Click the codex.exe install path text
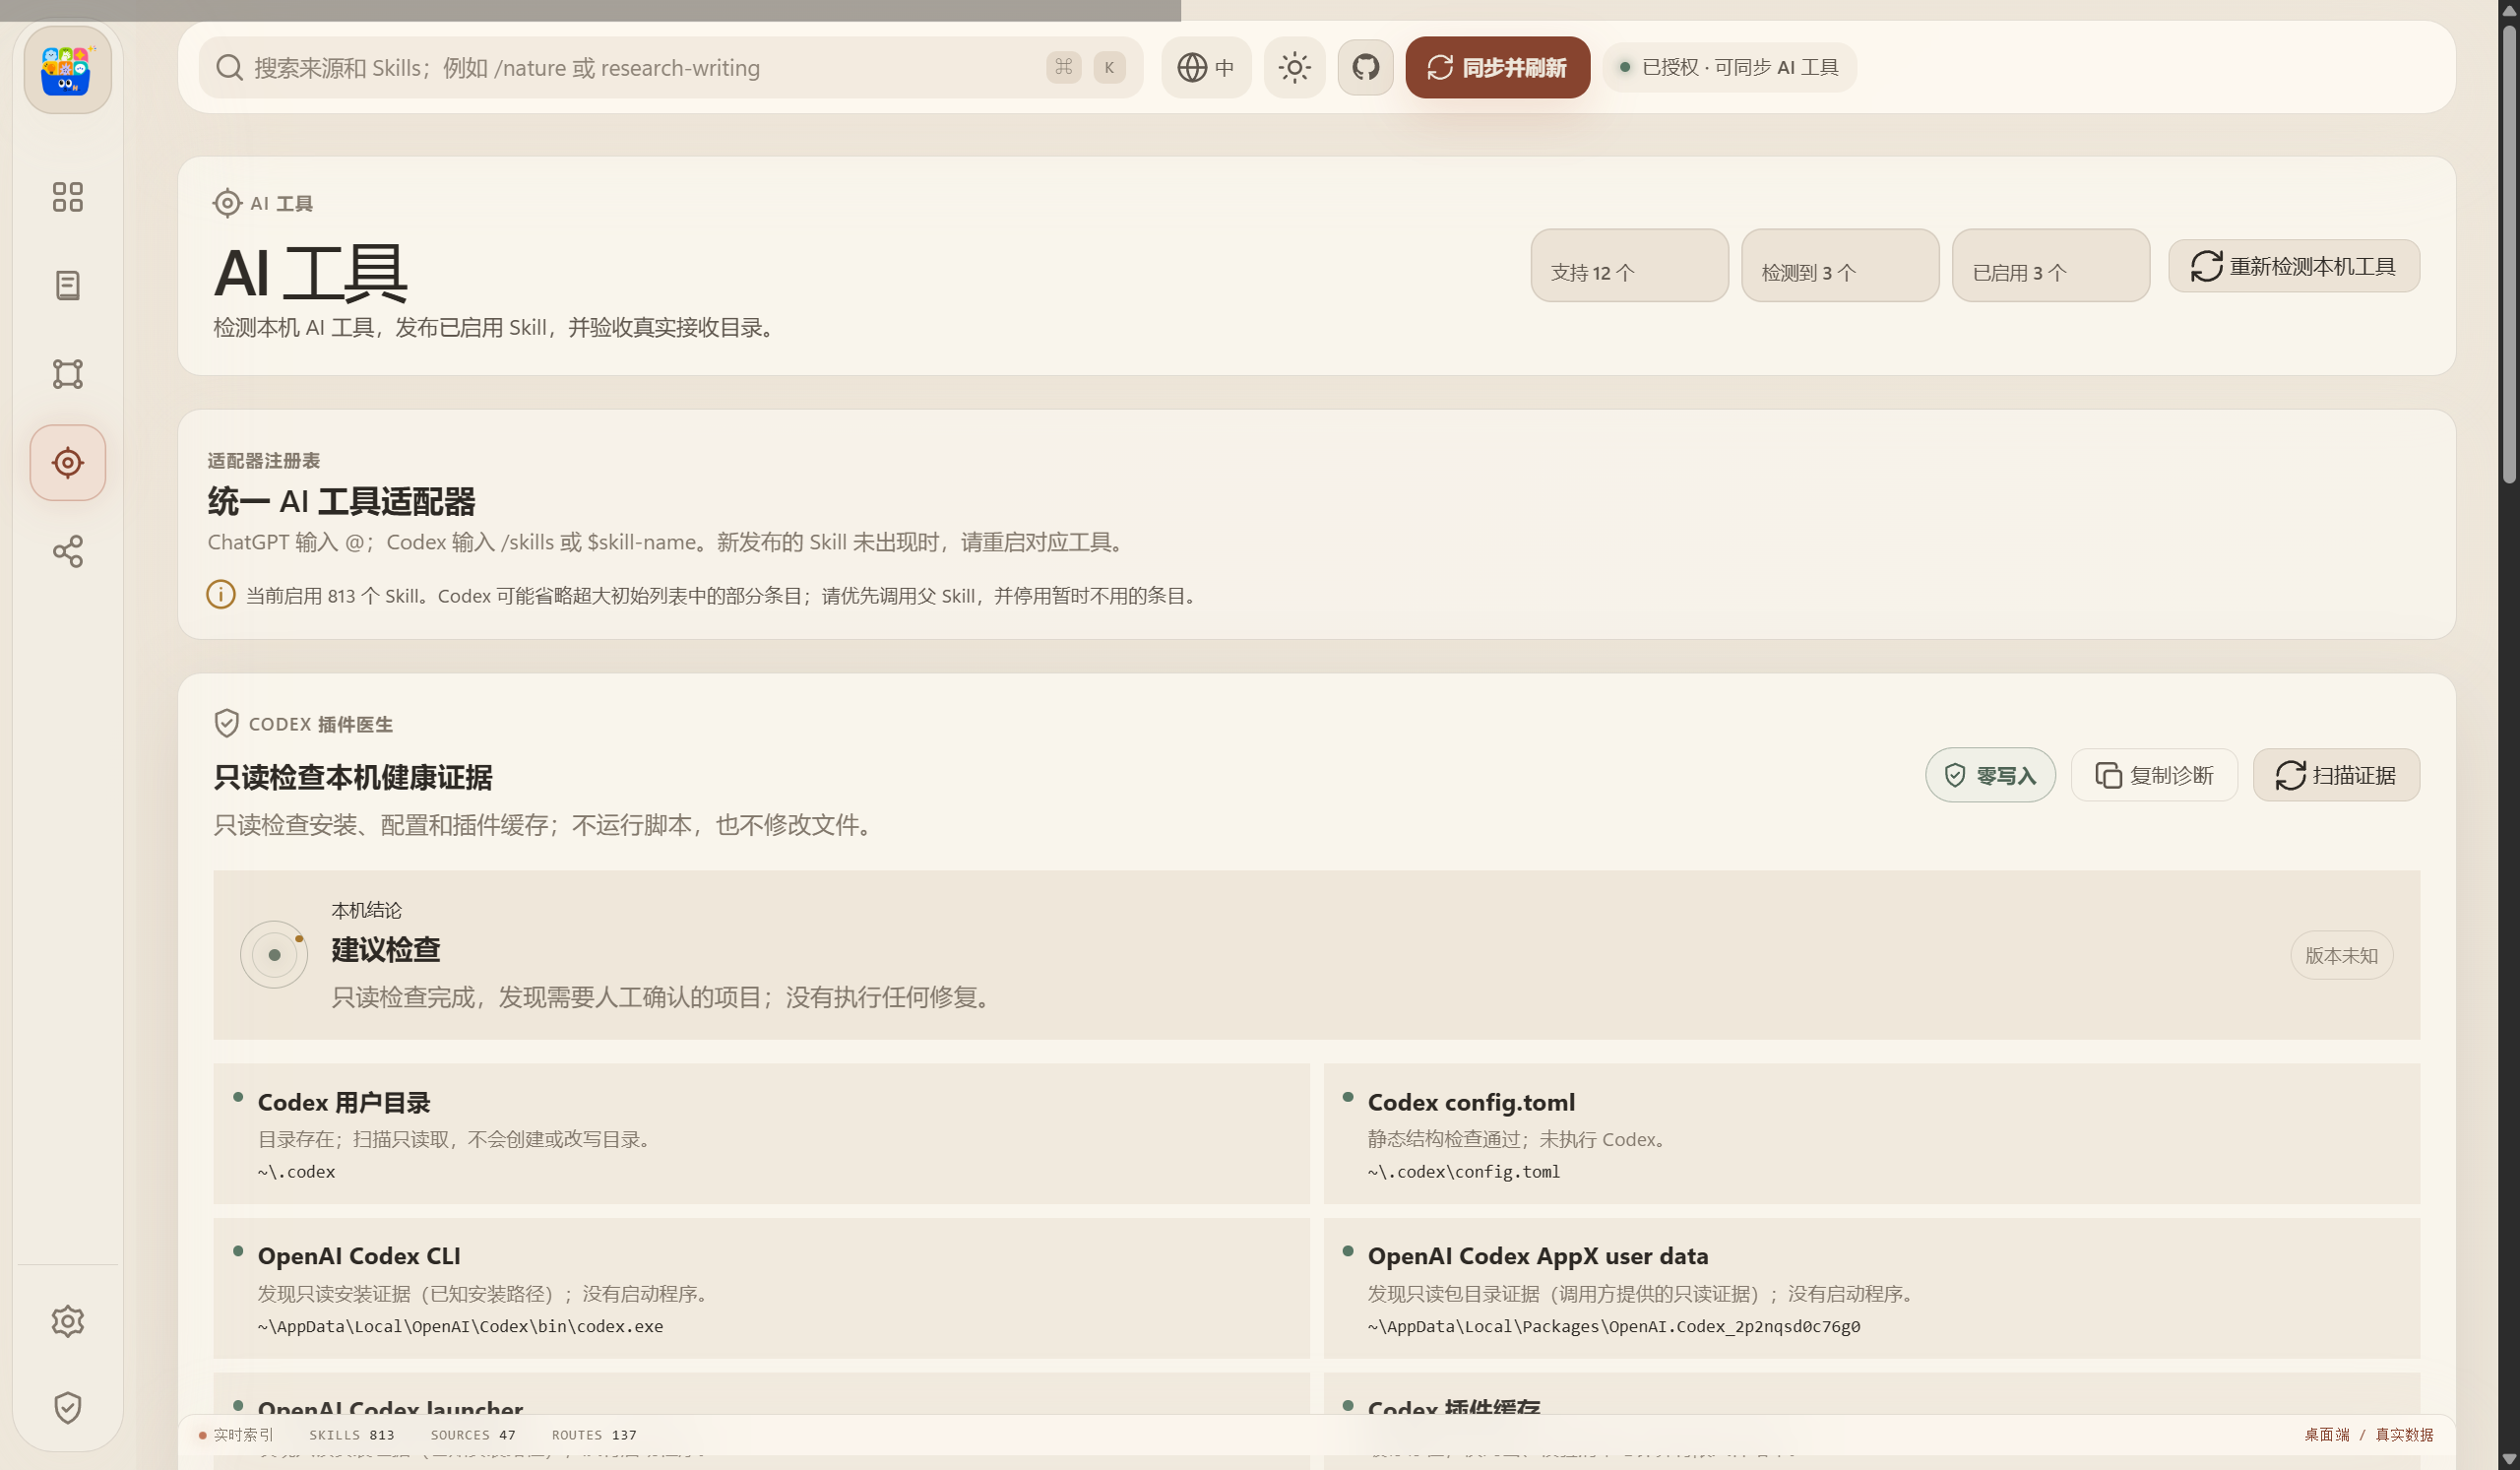2520x1470 pixels. 460,1327
